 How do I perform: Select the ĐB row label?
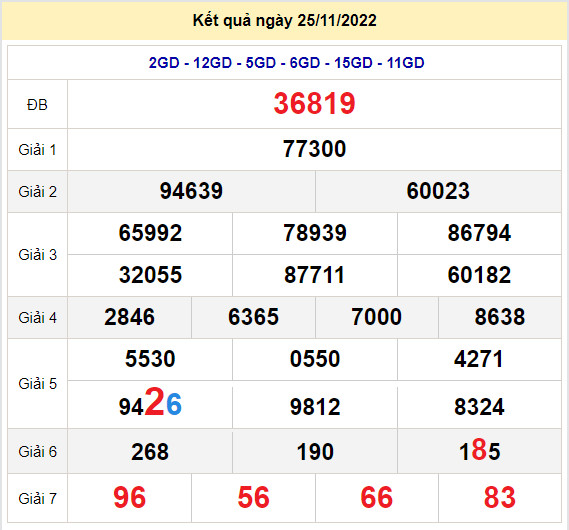pos(37,105)
